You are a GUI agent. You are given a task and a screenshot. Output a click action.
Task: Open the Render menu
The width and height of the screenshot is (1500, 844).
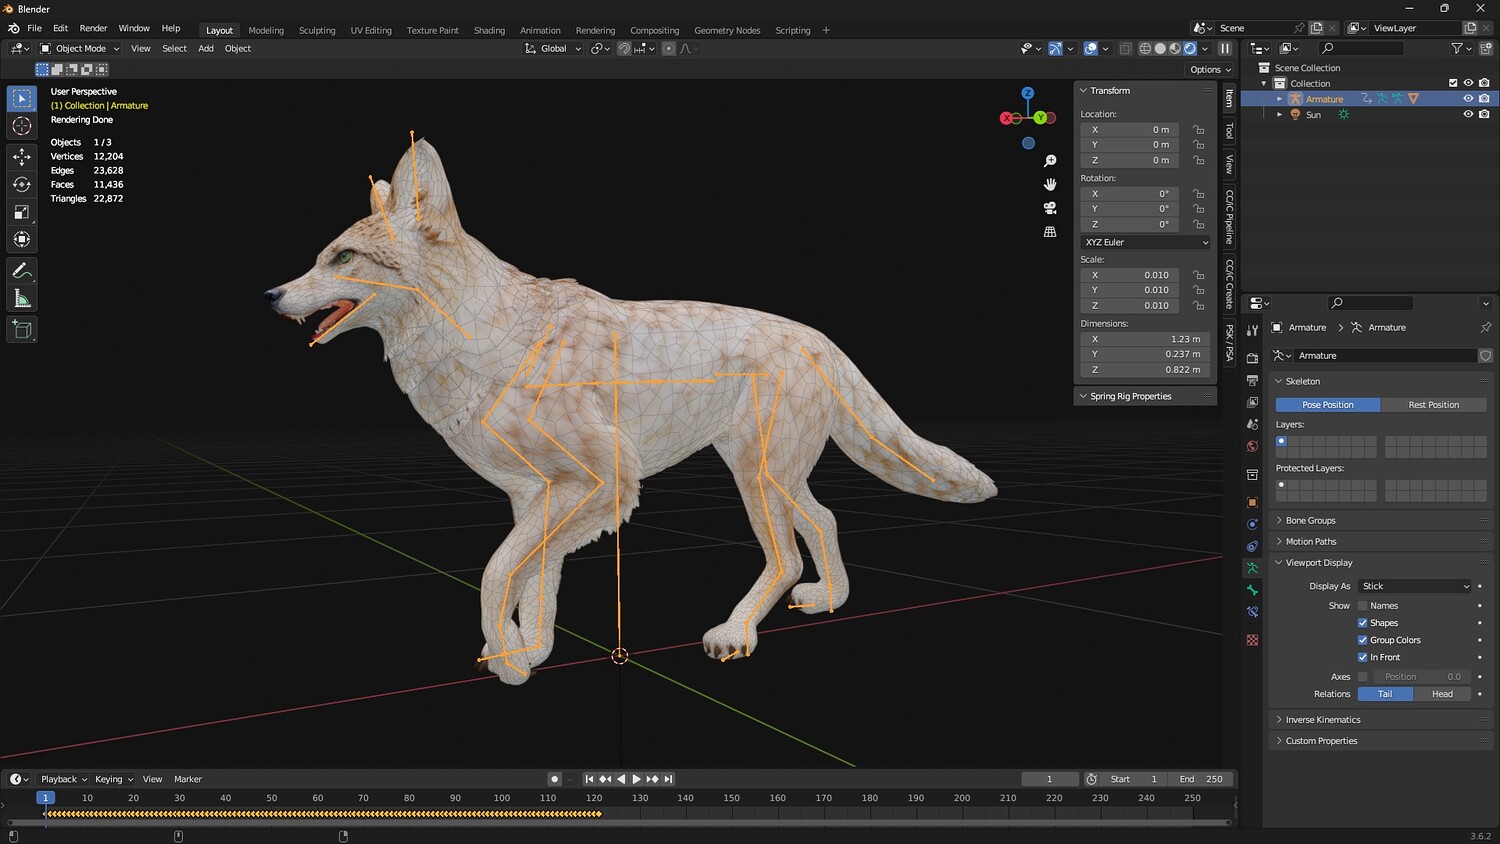pos(93,28)
